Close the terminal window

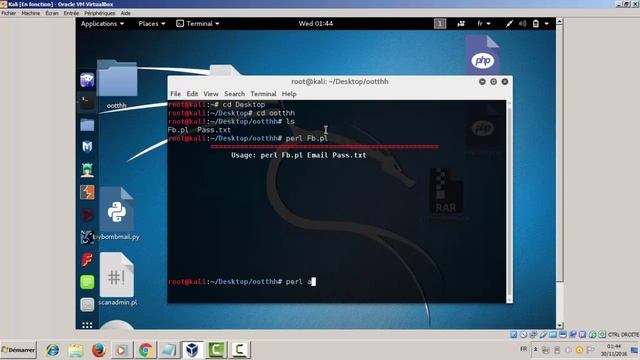(505, 82)
